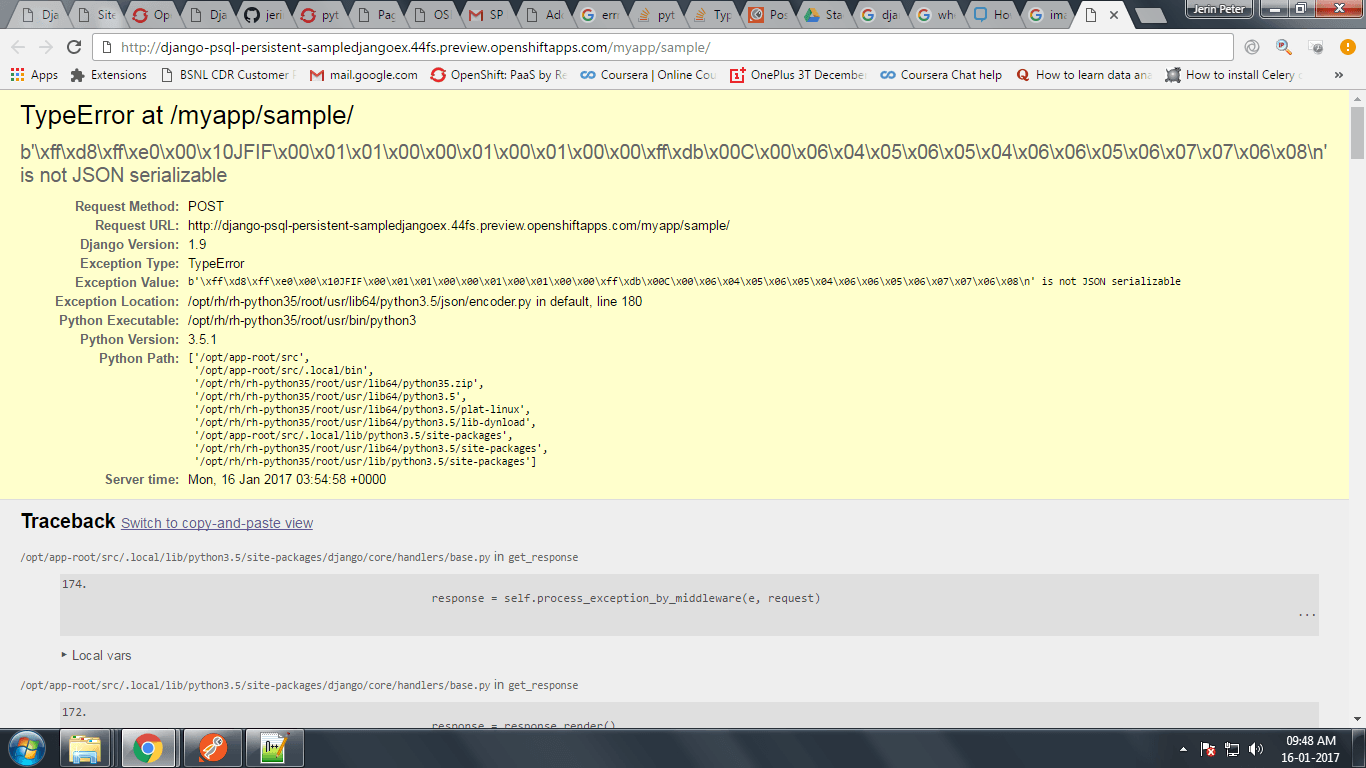The image size is (1366, 768).
Task: Click the circular swirl extension icon
Action: pos(1252,47)
